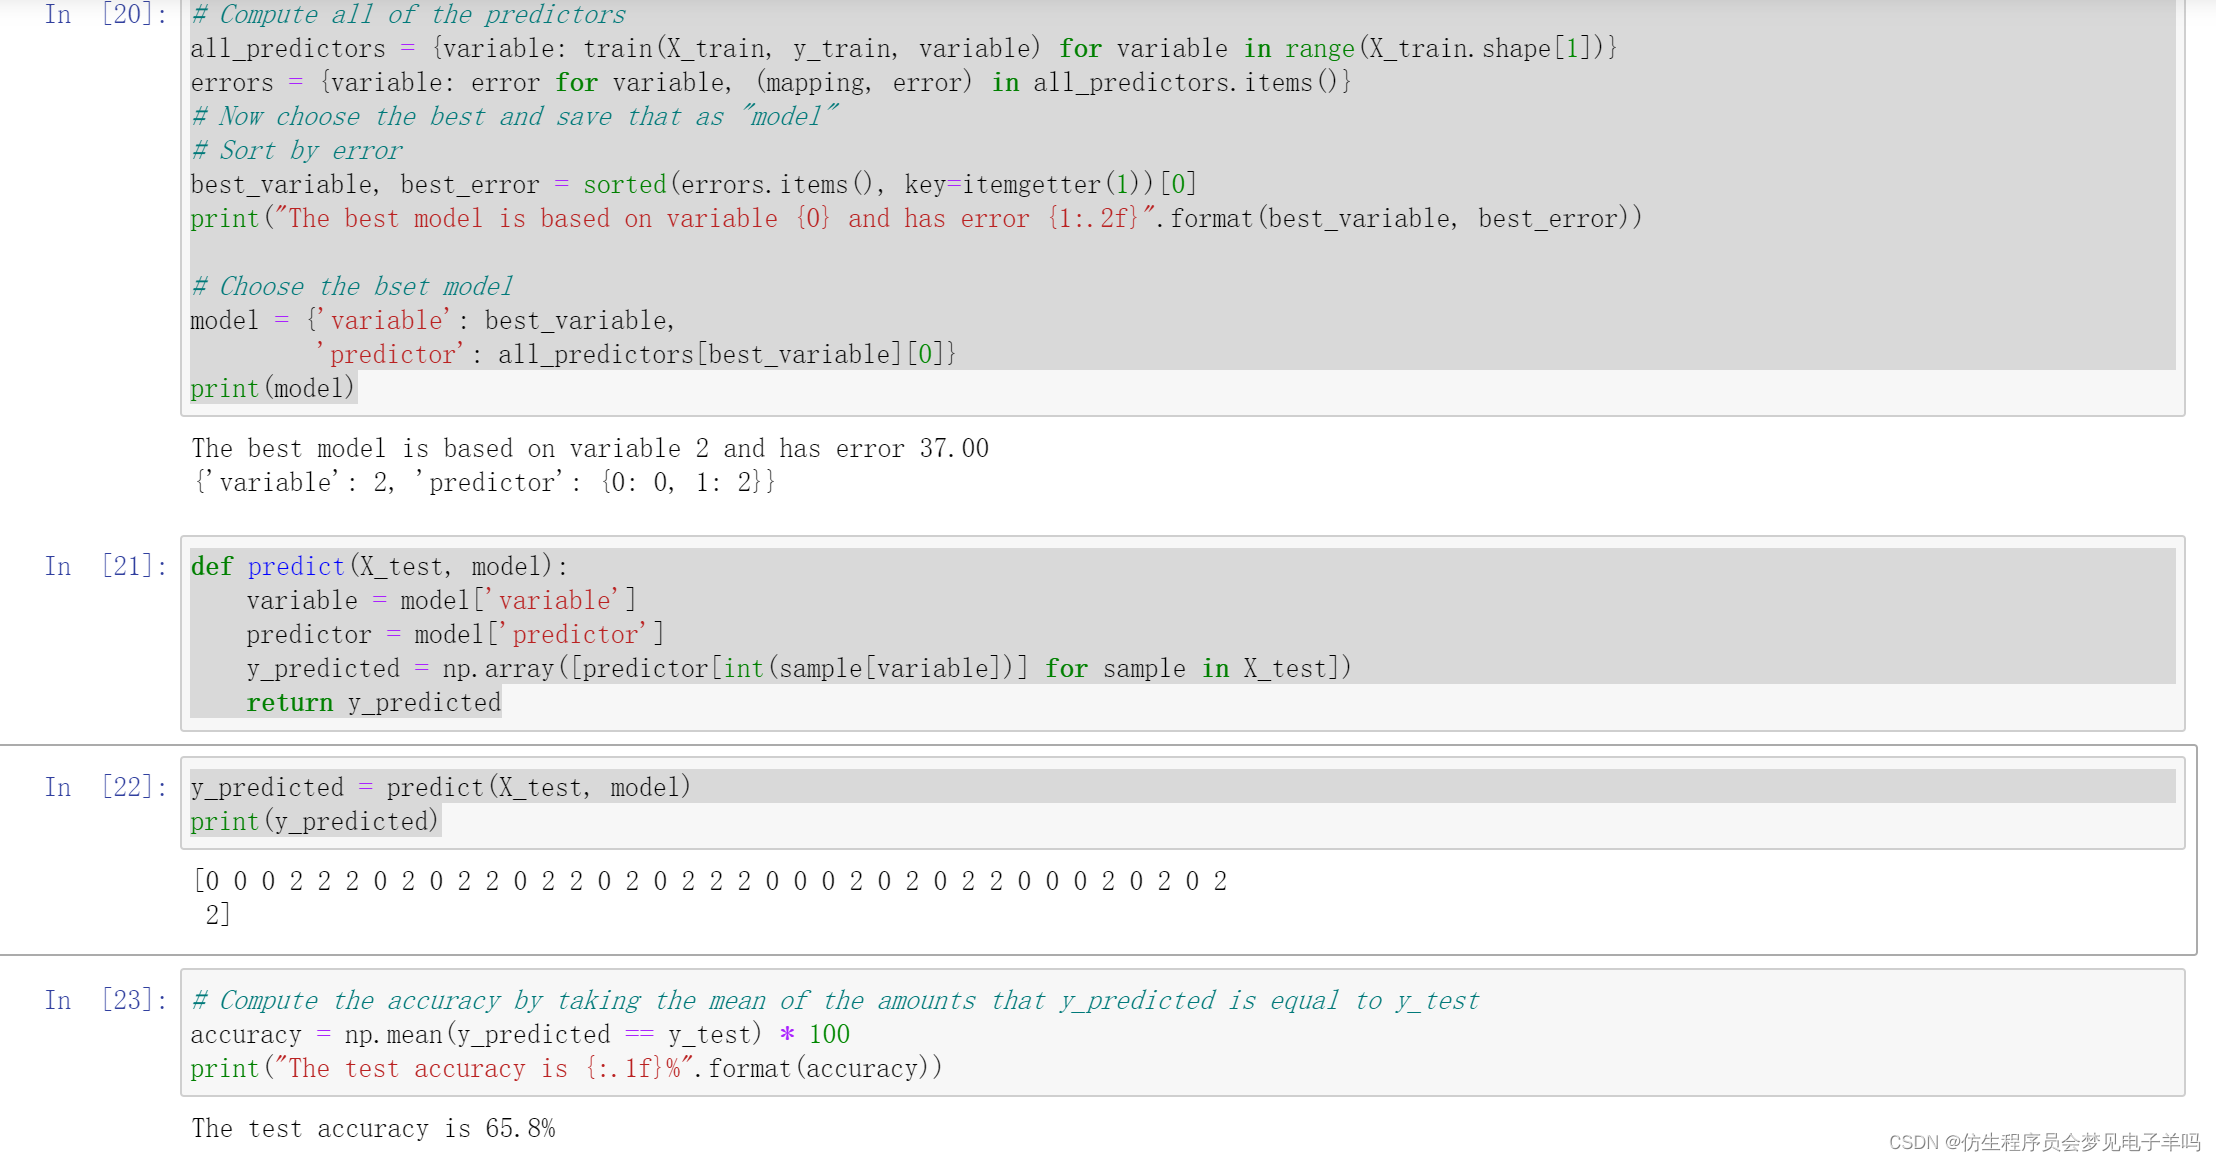Click the "model = {'variable'" line

point(433,320)
